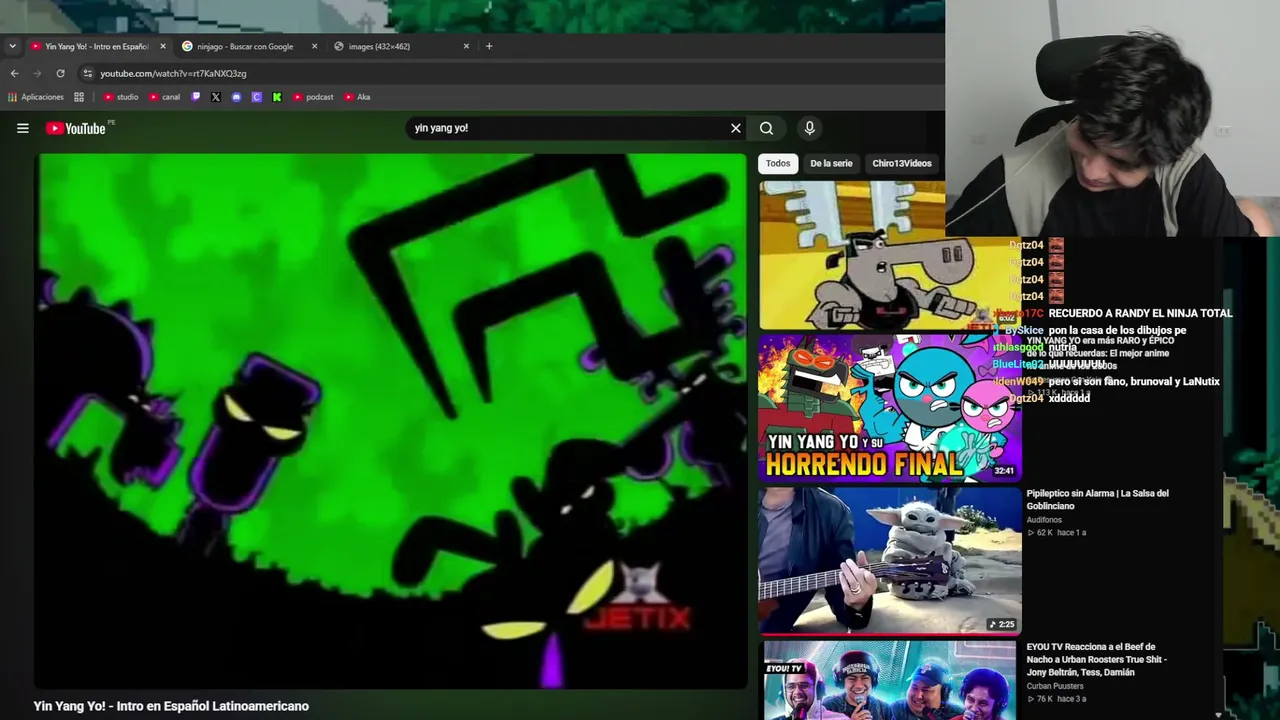Open the Pipileptico sin Alarma video title
Viewport: 1280px width, 720px height.
point(1097,500)
